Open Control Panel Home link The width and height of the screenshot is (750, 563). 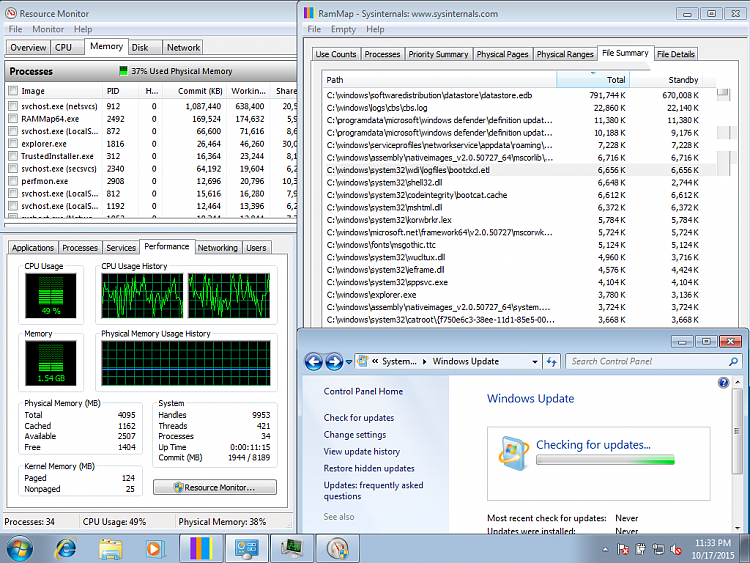pos(363,391)
